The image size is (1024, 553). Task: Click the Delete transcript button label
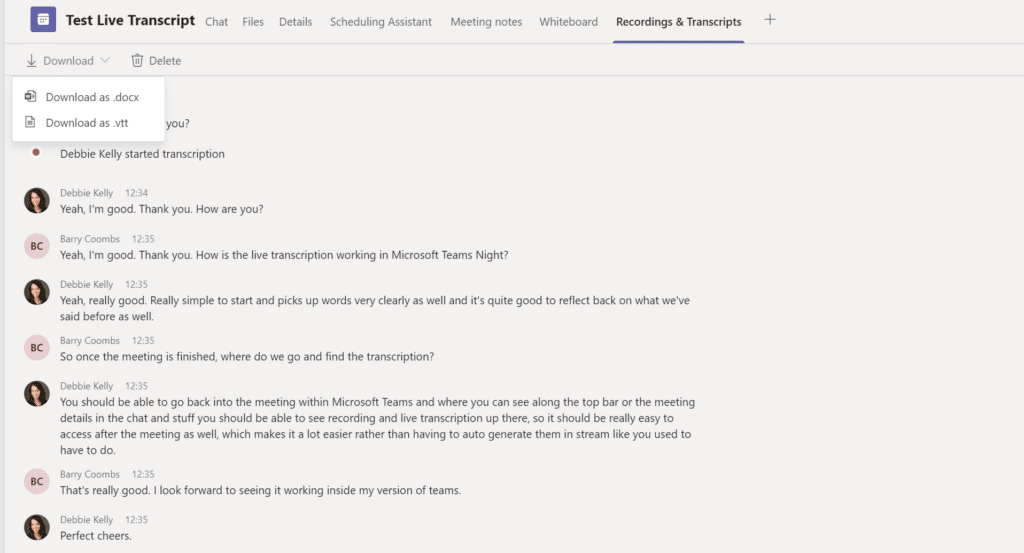click(165, 61)
